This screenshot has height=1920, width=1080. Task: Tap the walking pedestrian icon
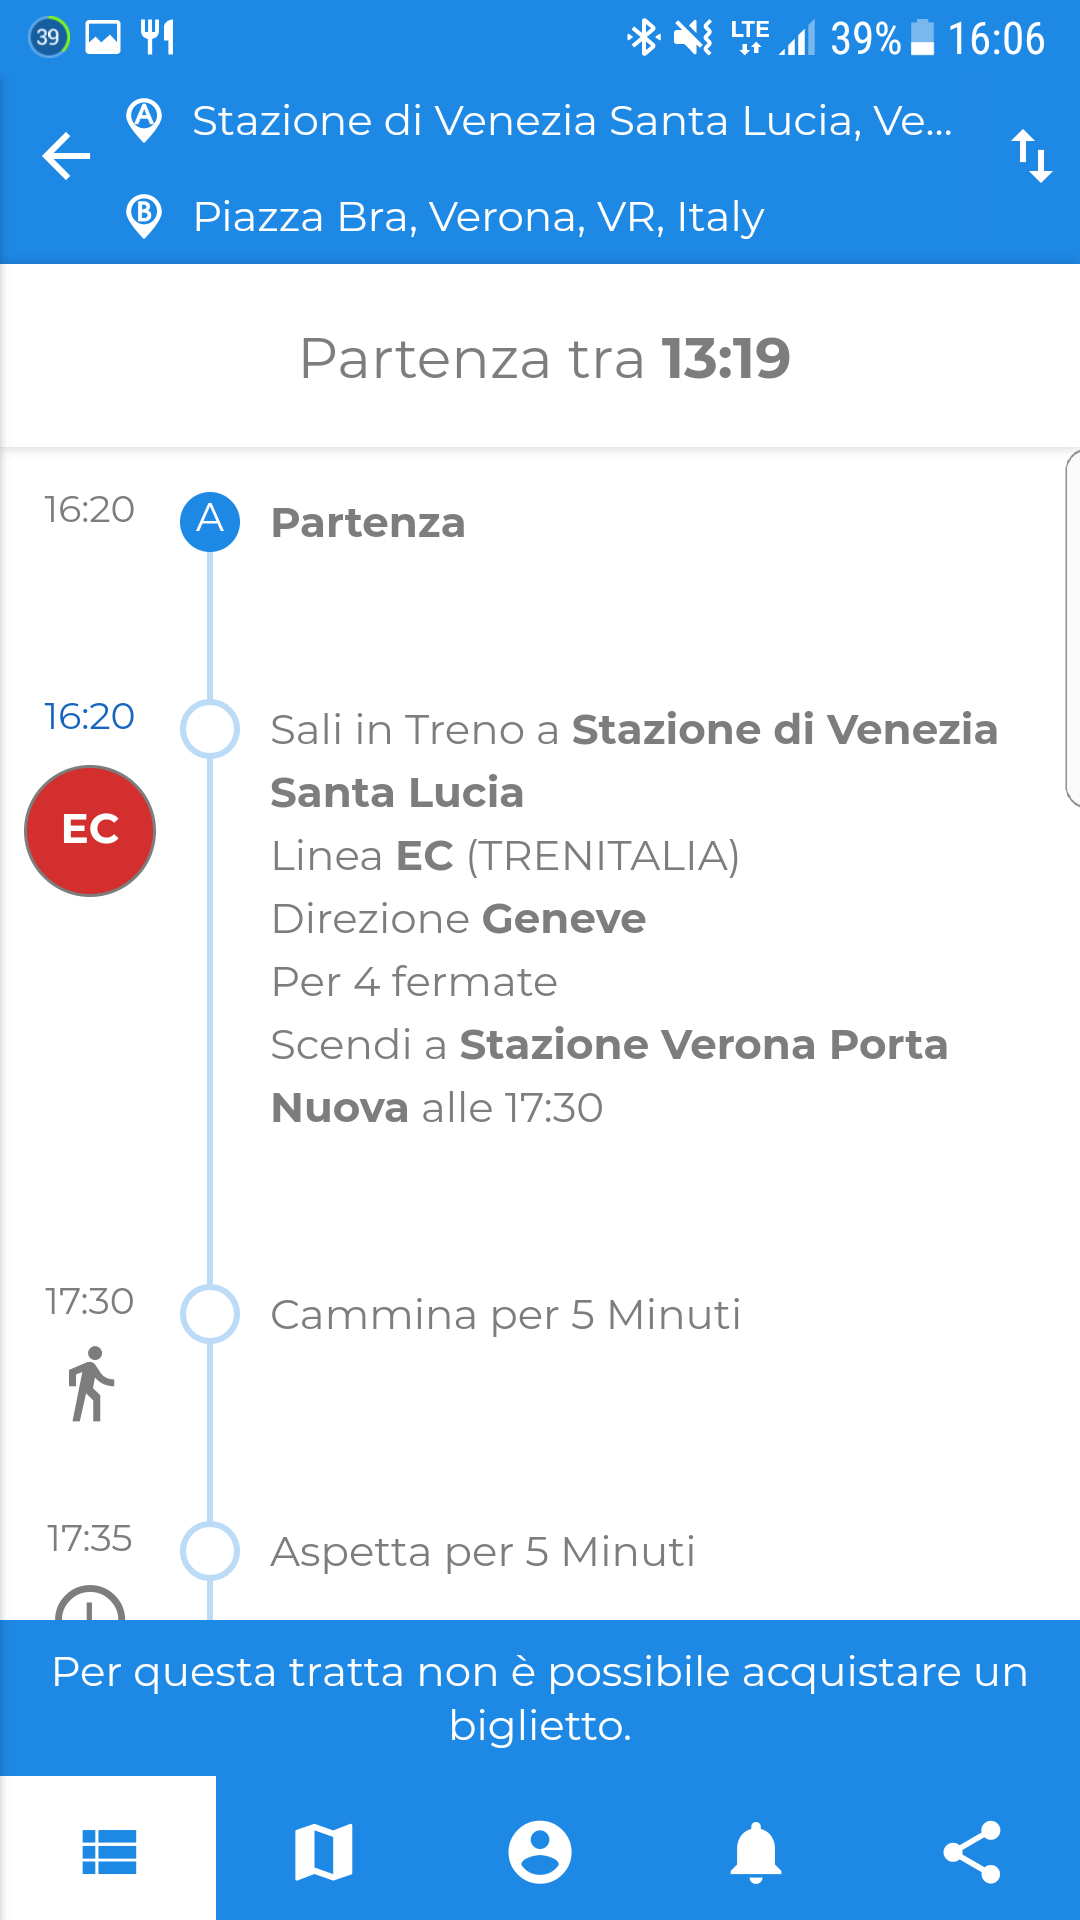pyautogui.click(x=90, y=1384)
